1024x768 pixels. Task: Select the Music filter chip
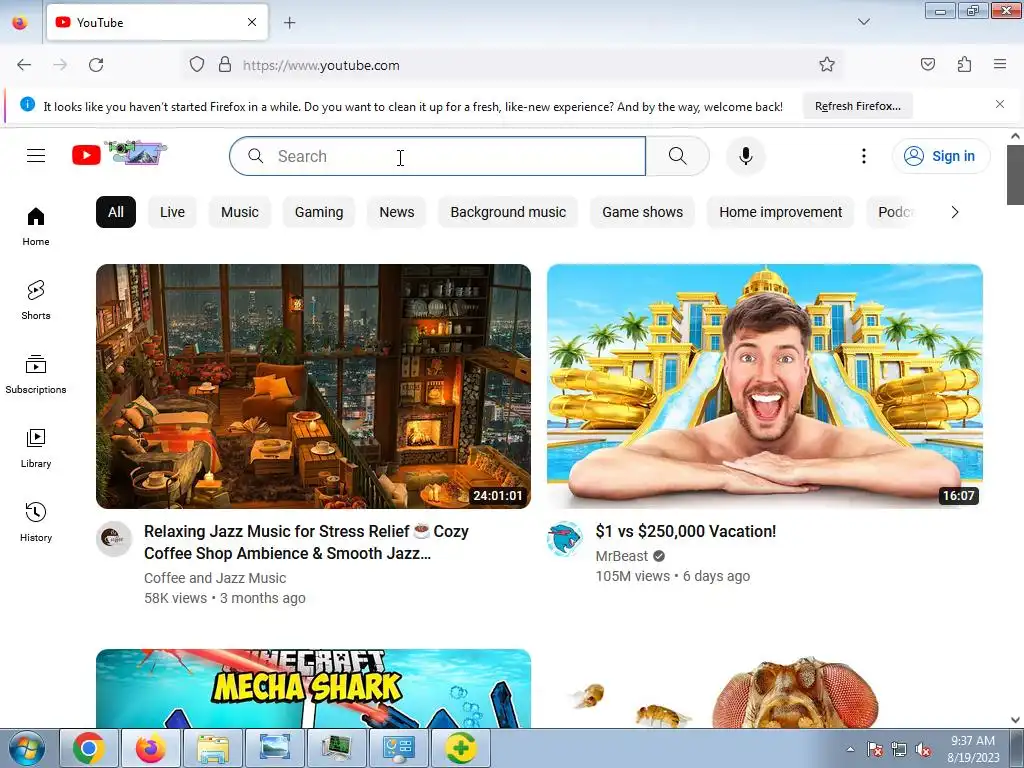[240, 212]
